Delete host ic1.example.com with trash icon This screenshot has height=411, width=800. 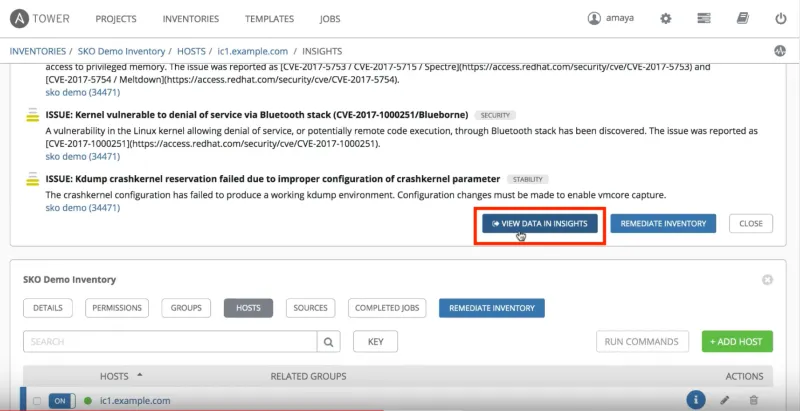(x=754, y=400)
